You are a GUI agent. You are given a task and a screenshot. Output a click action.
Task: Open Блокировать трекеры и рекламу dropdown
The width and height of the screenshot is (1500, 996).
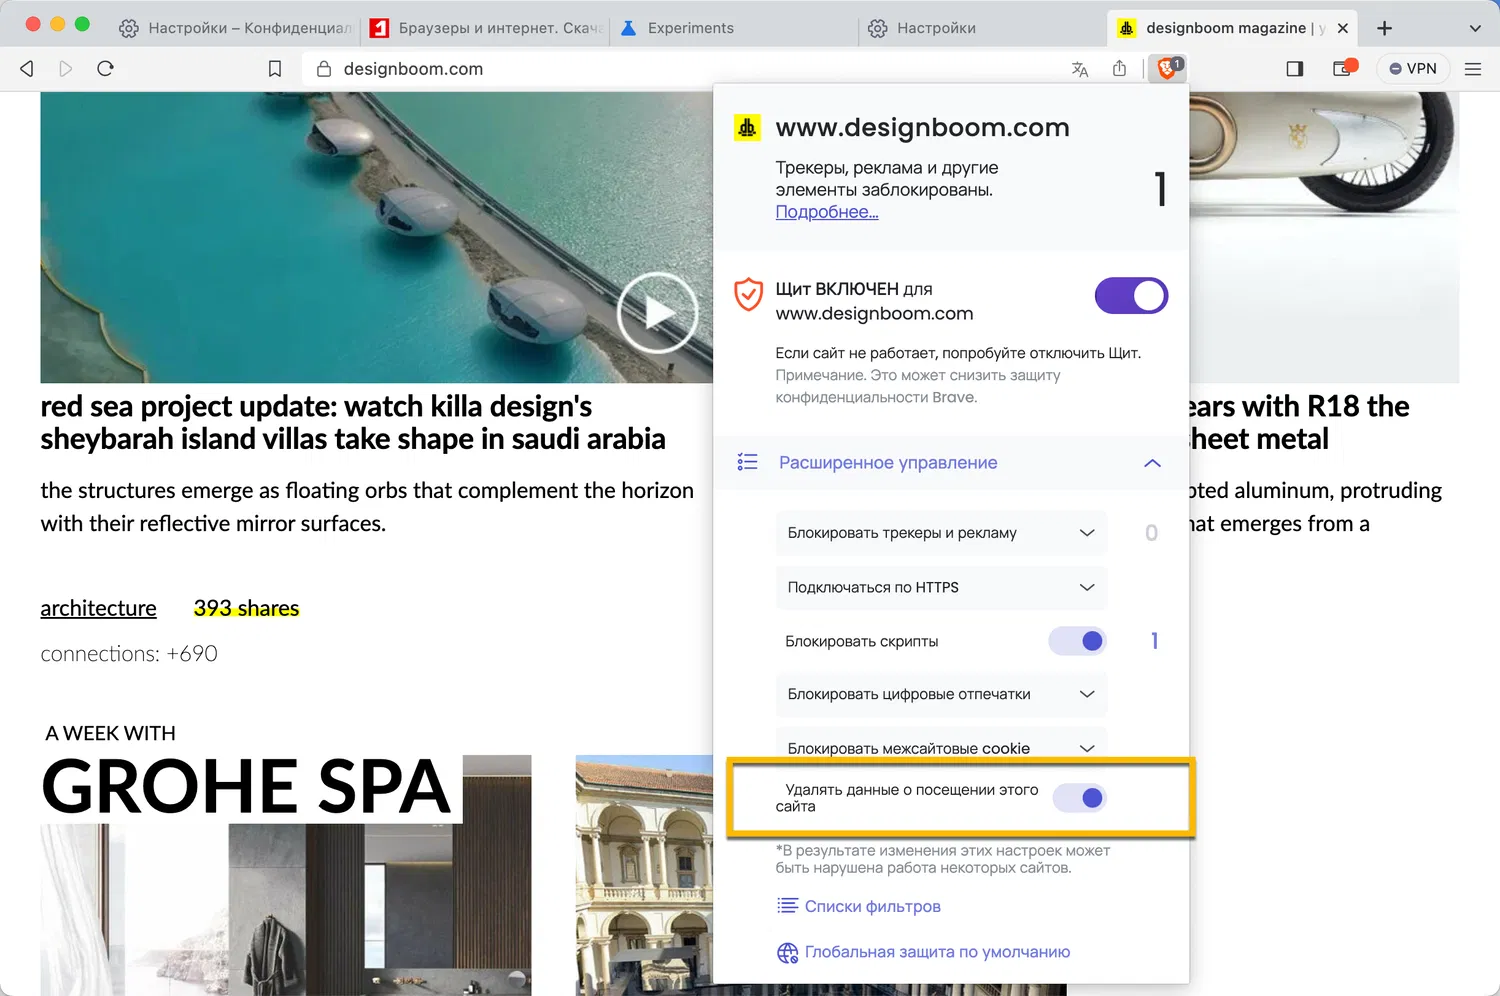click(x=941, y=533)
